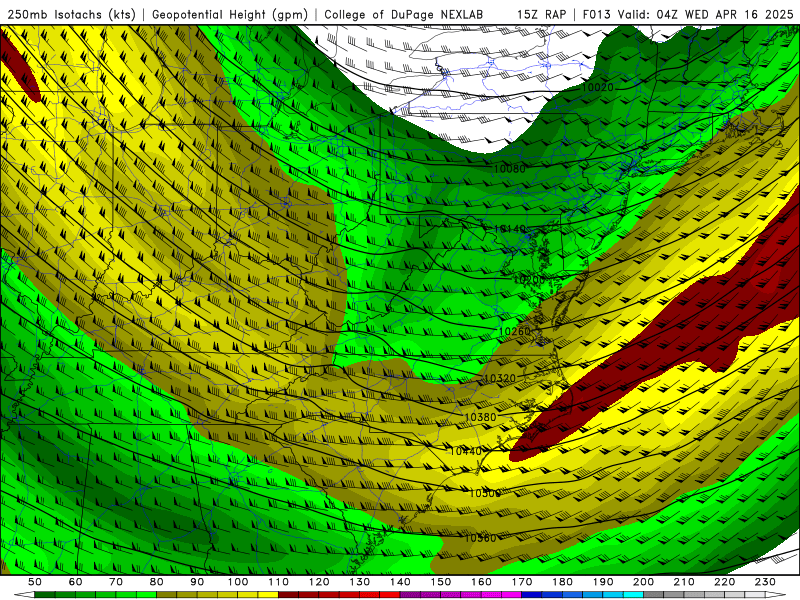This screenshot has width=800, height=600.
Task: Click the '50' color scale label
Action: click(x=35, y=582)
